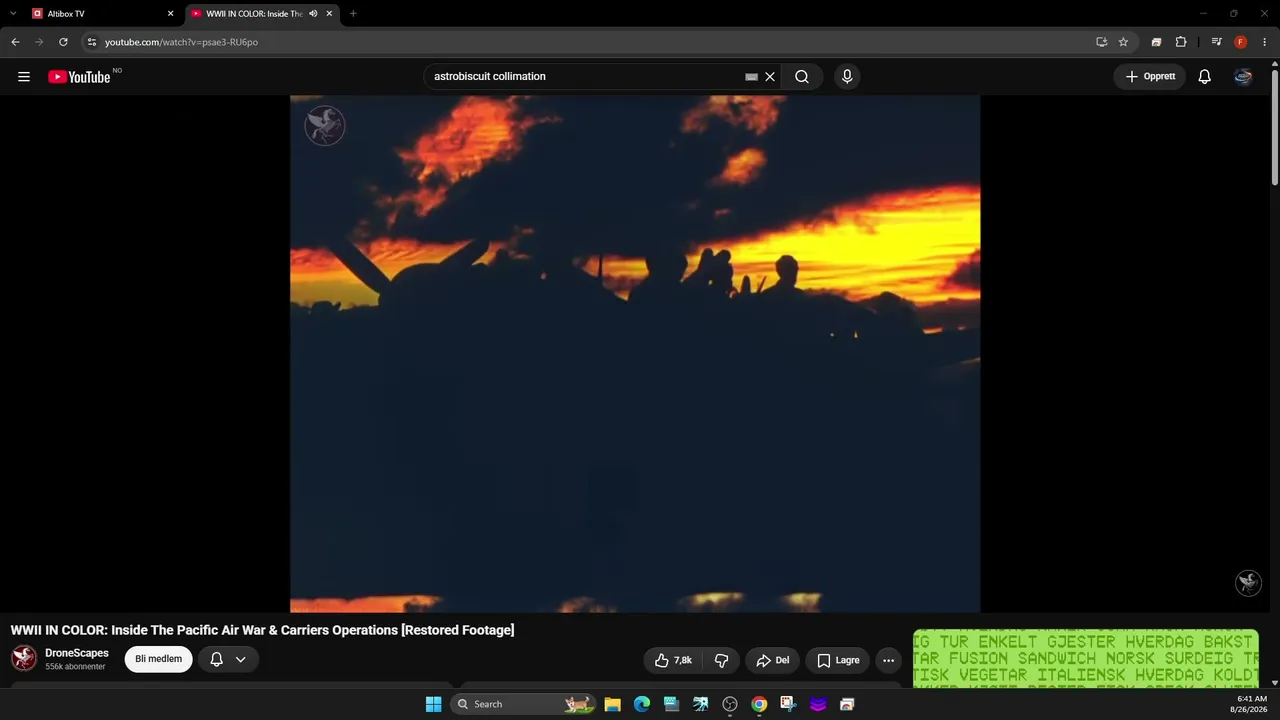Image resolution: width=1280 pixels, height=720 pixels.
Task: Clear the YouTube search query
Action: coord(770,77)
